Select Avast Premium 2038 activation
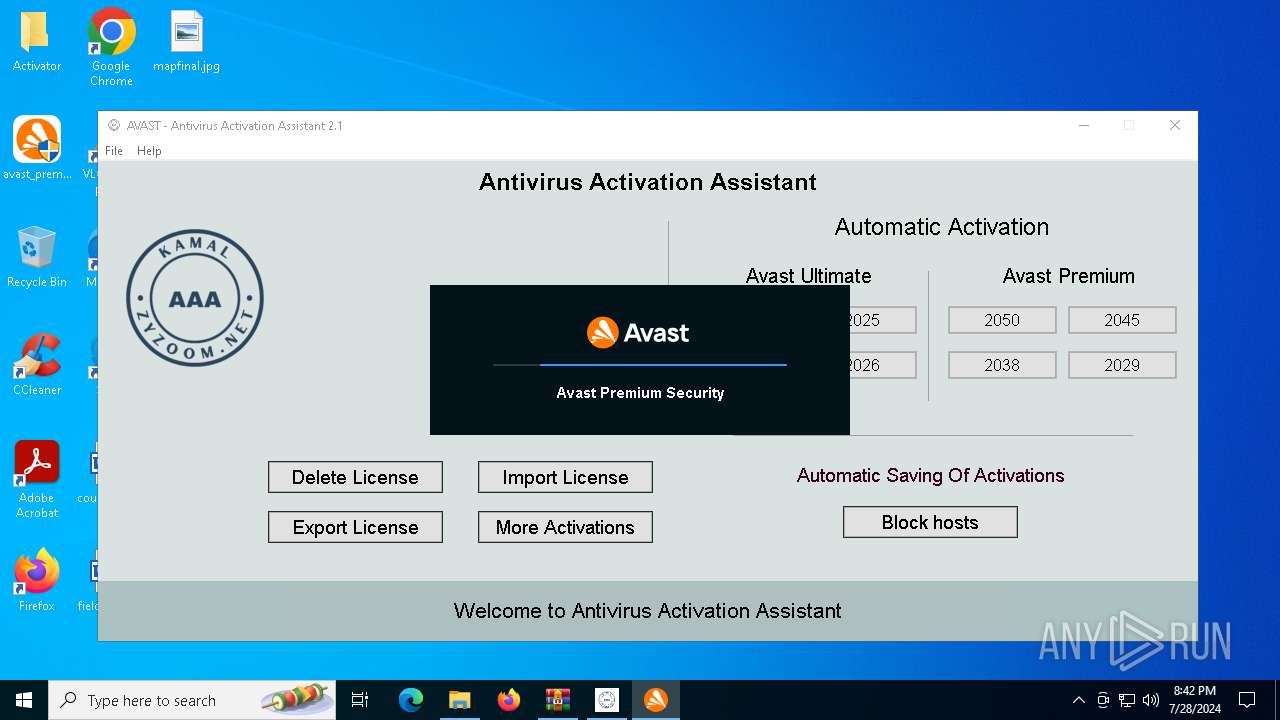The image size is (1280, 720). [1002, 365]
